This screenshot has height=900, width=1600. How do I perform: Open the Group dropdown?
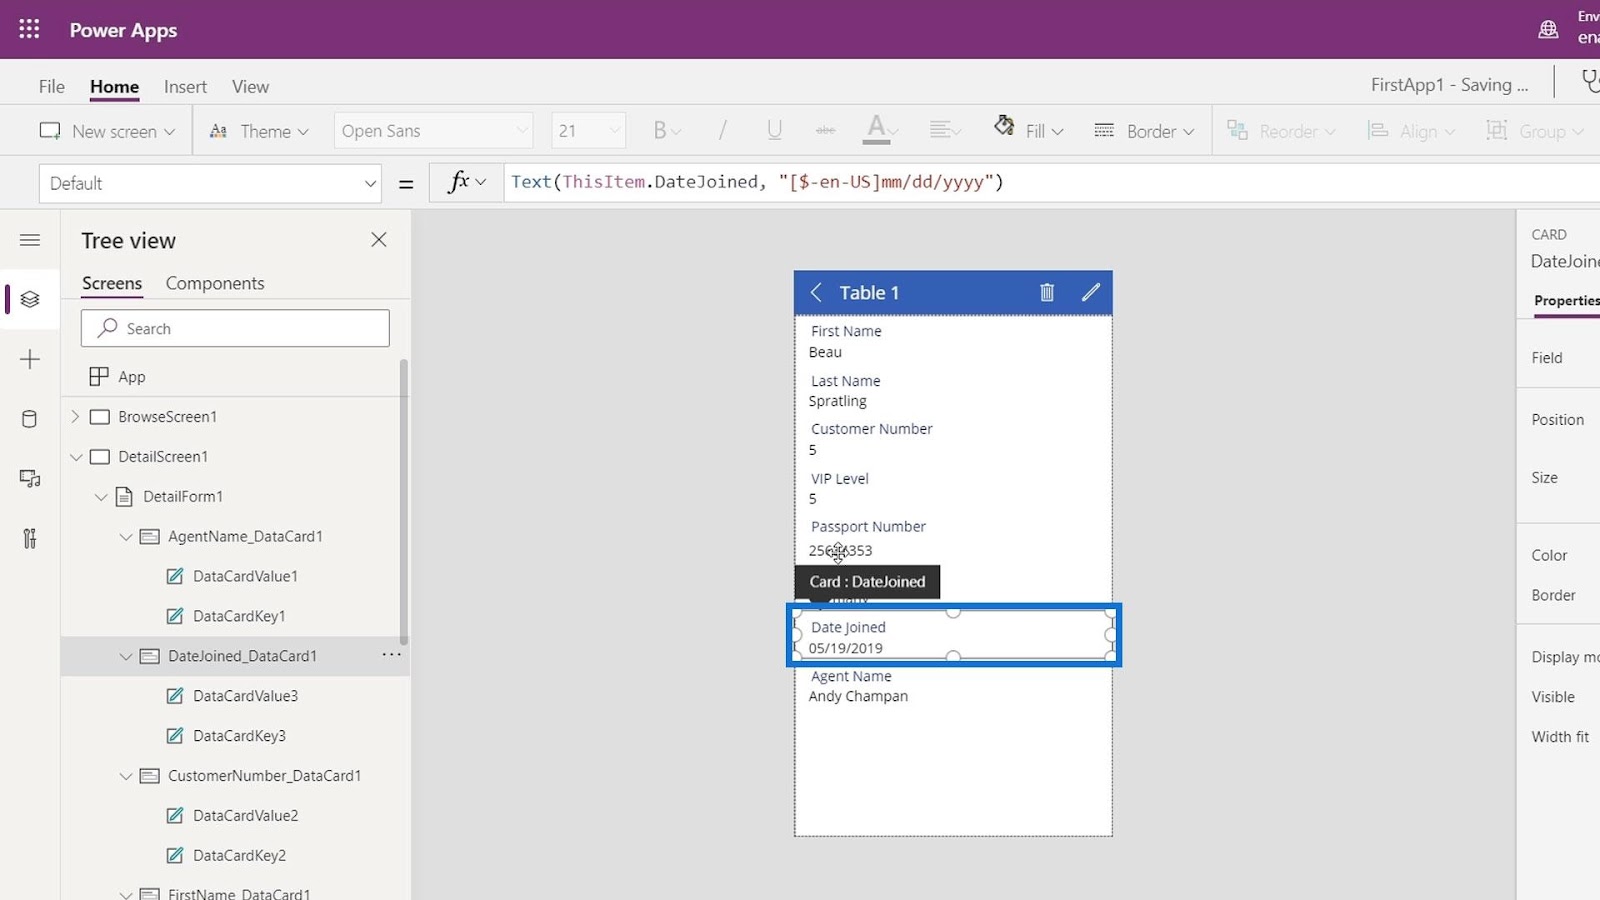point(1535,131)
